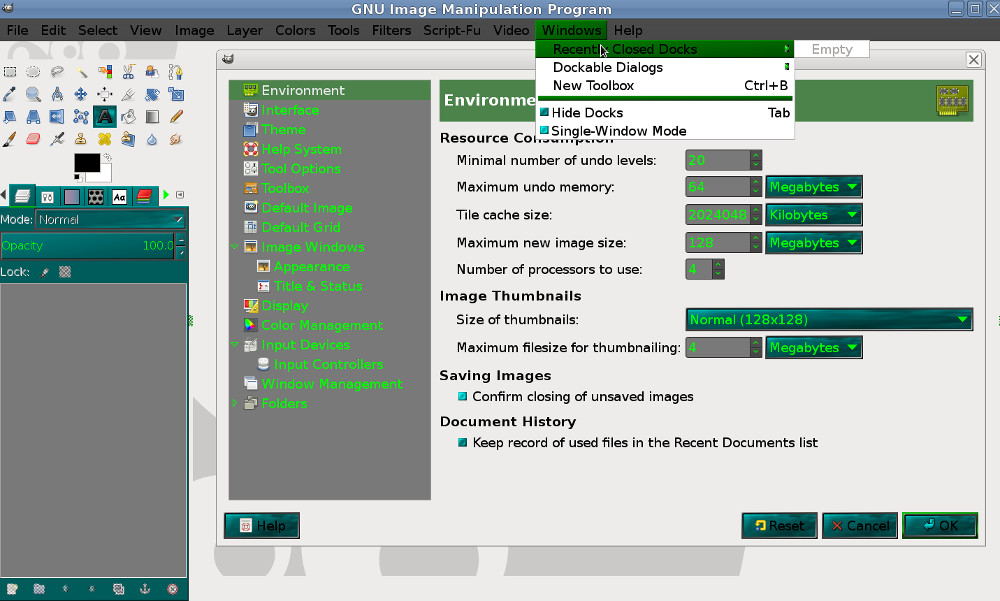Enable Single-Window Mode

665,131
